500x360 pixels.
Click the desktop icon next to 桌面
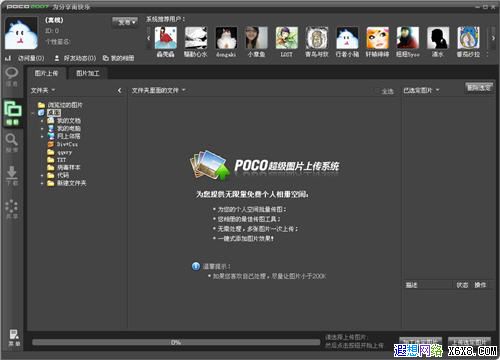[x=41, y=113]
